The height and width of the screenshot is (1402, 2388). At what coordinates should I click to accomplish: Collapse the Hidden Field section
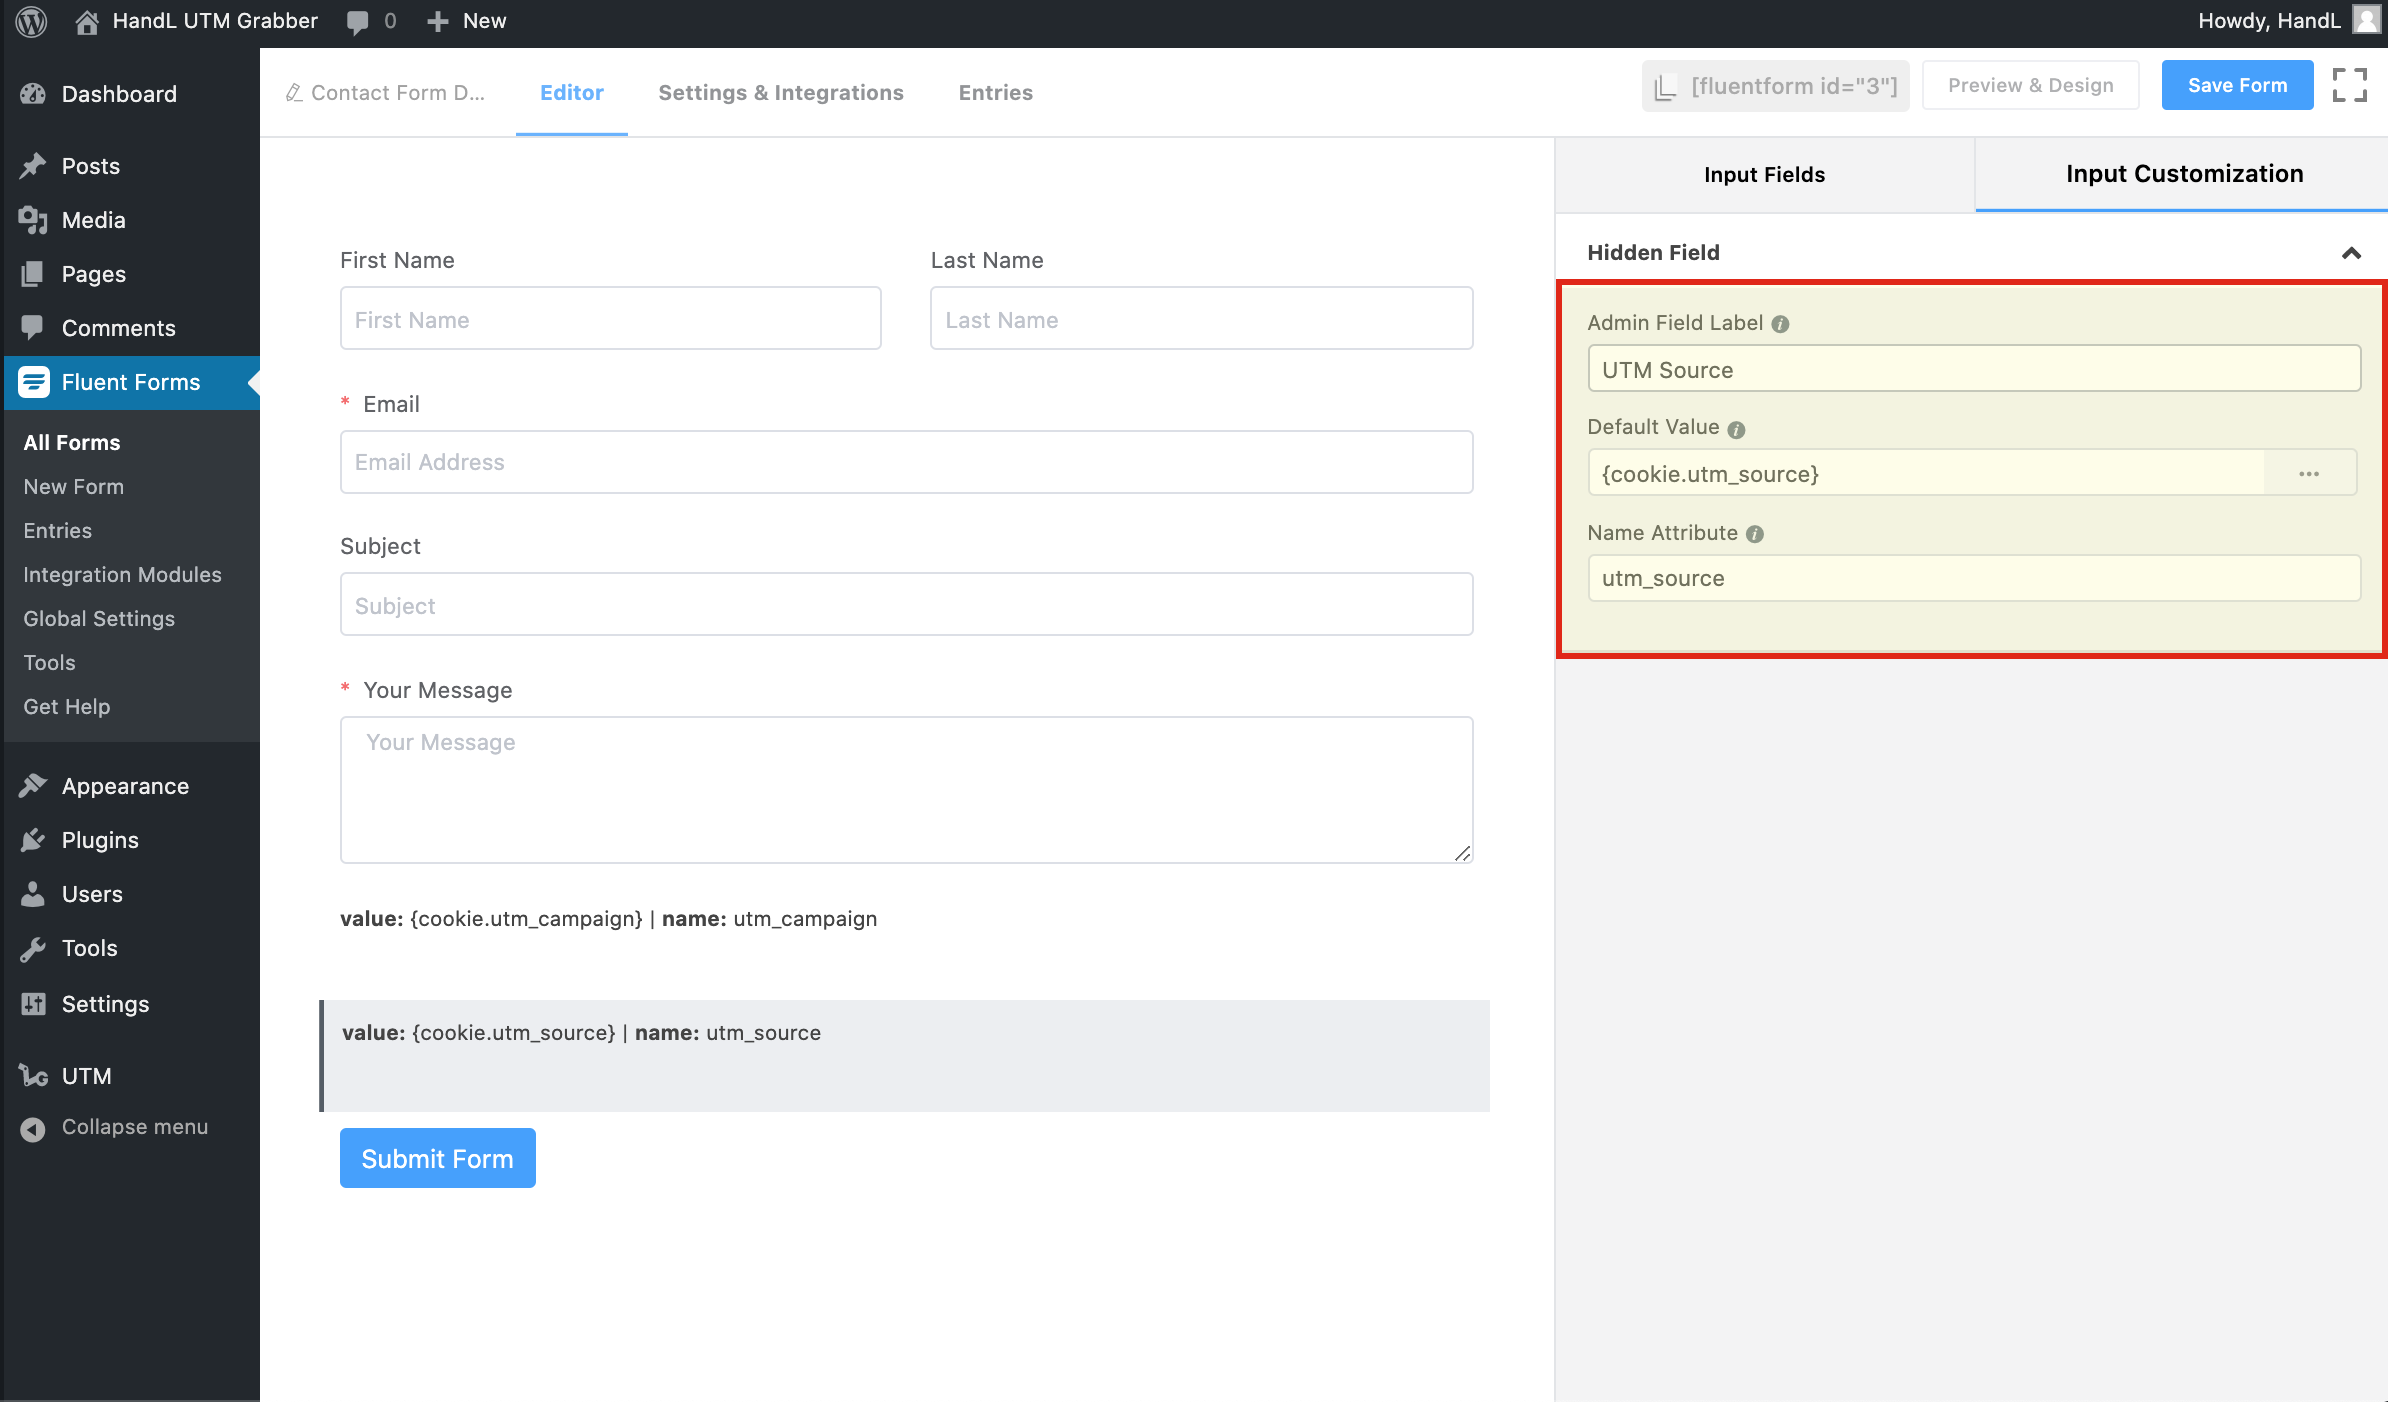point(2351,253)
